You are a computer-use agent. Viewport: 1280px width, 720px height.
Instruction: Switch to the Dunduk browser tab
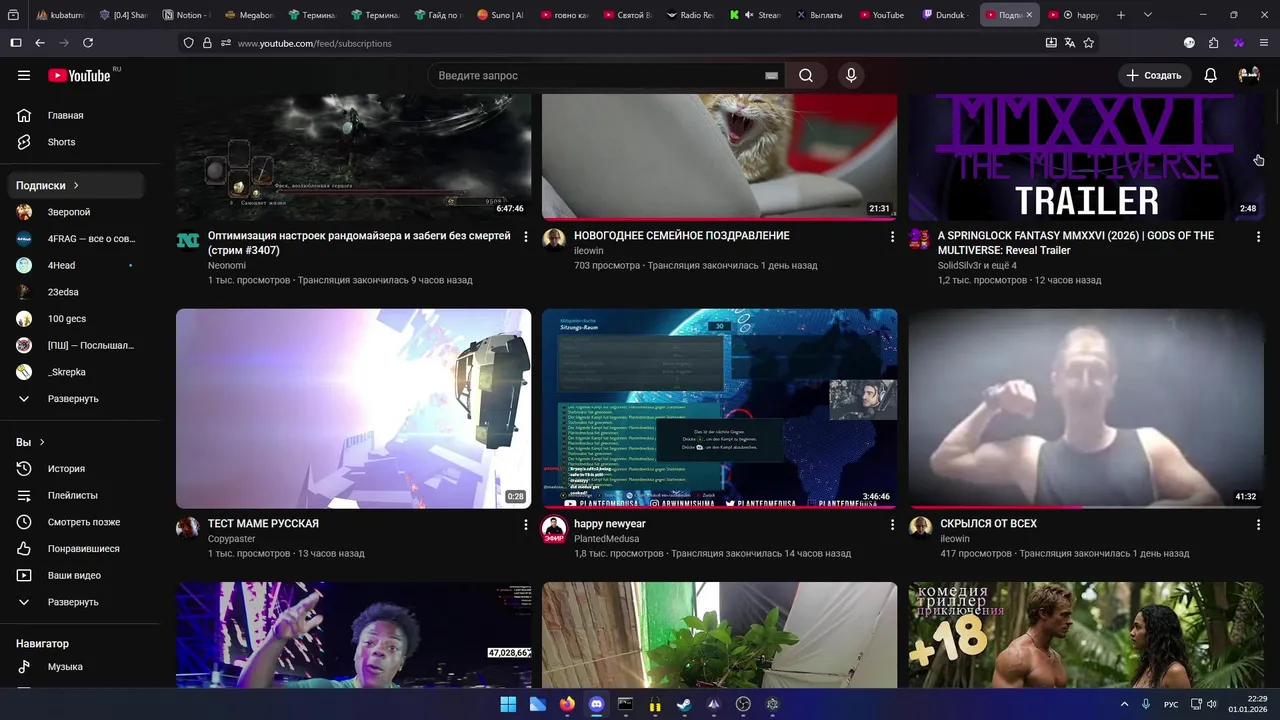tap(944, 15)
